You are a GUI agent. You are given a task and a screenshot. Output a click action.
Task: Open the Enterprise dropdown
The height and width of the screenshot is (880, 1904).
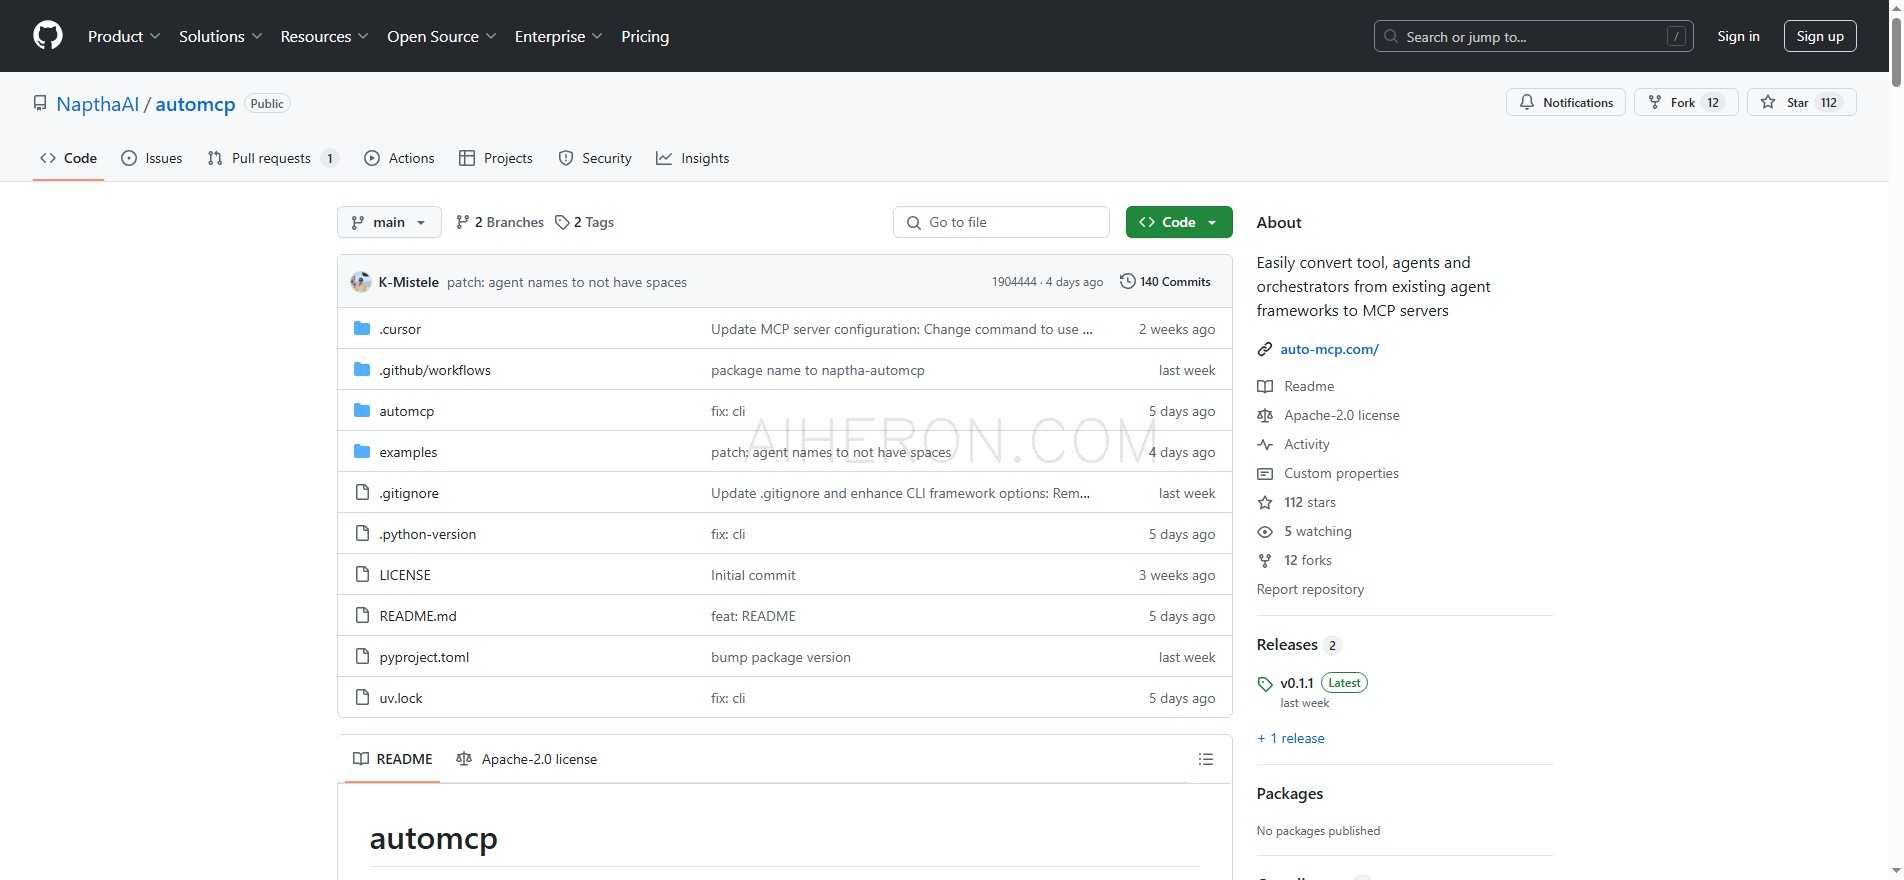pos(559,36)
